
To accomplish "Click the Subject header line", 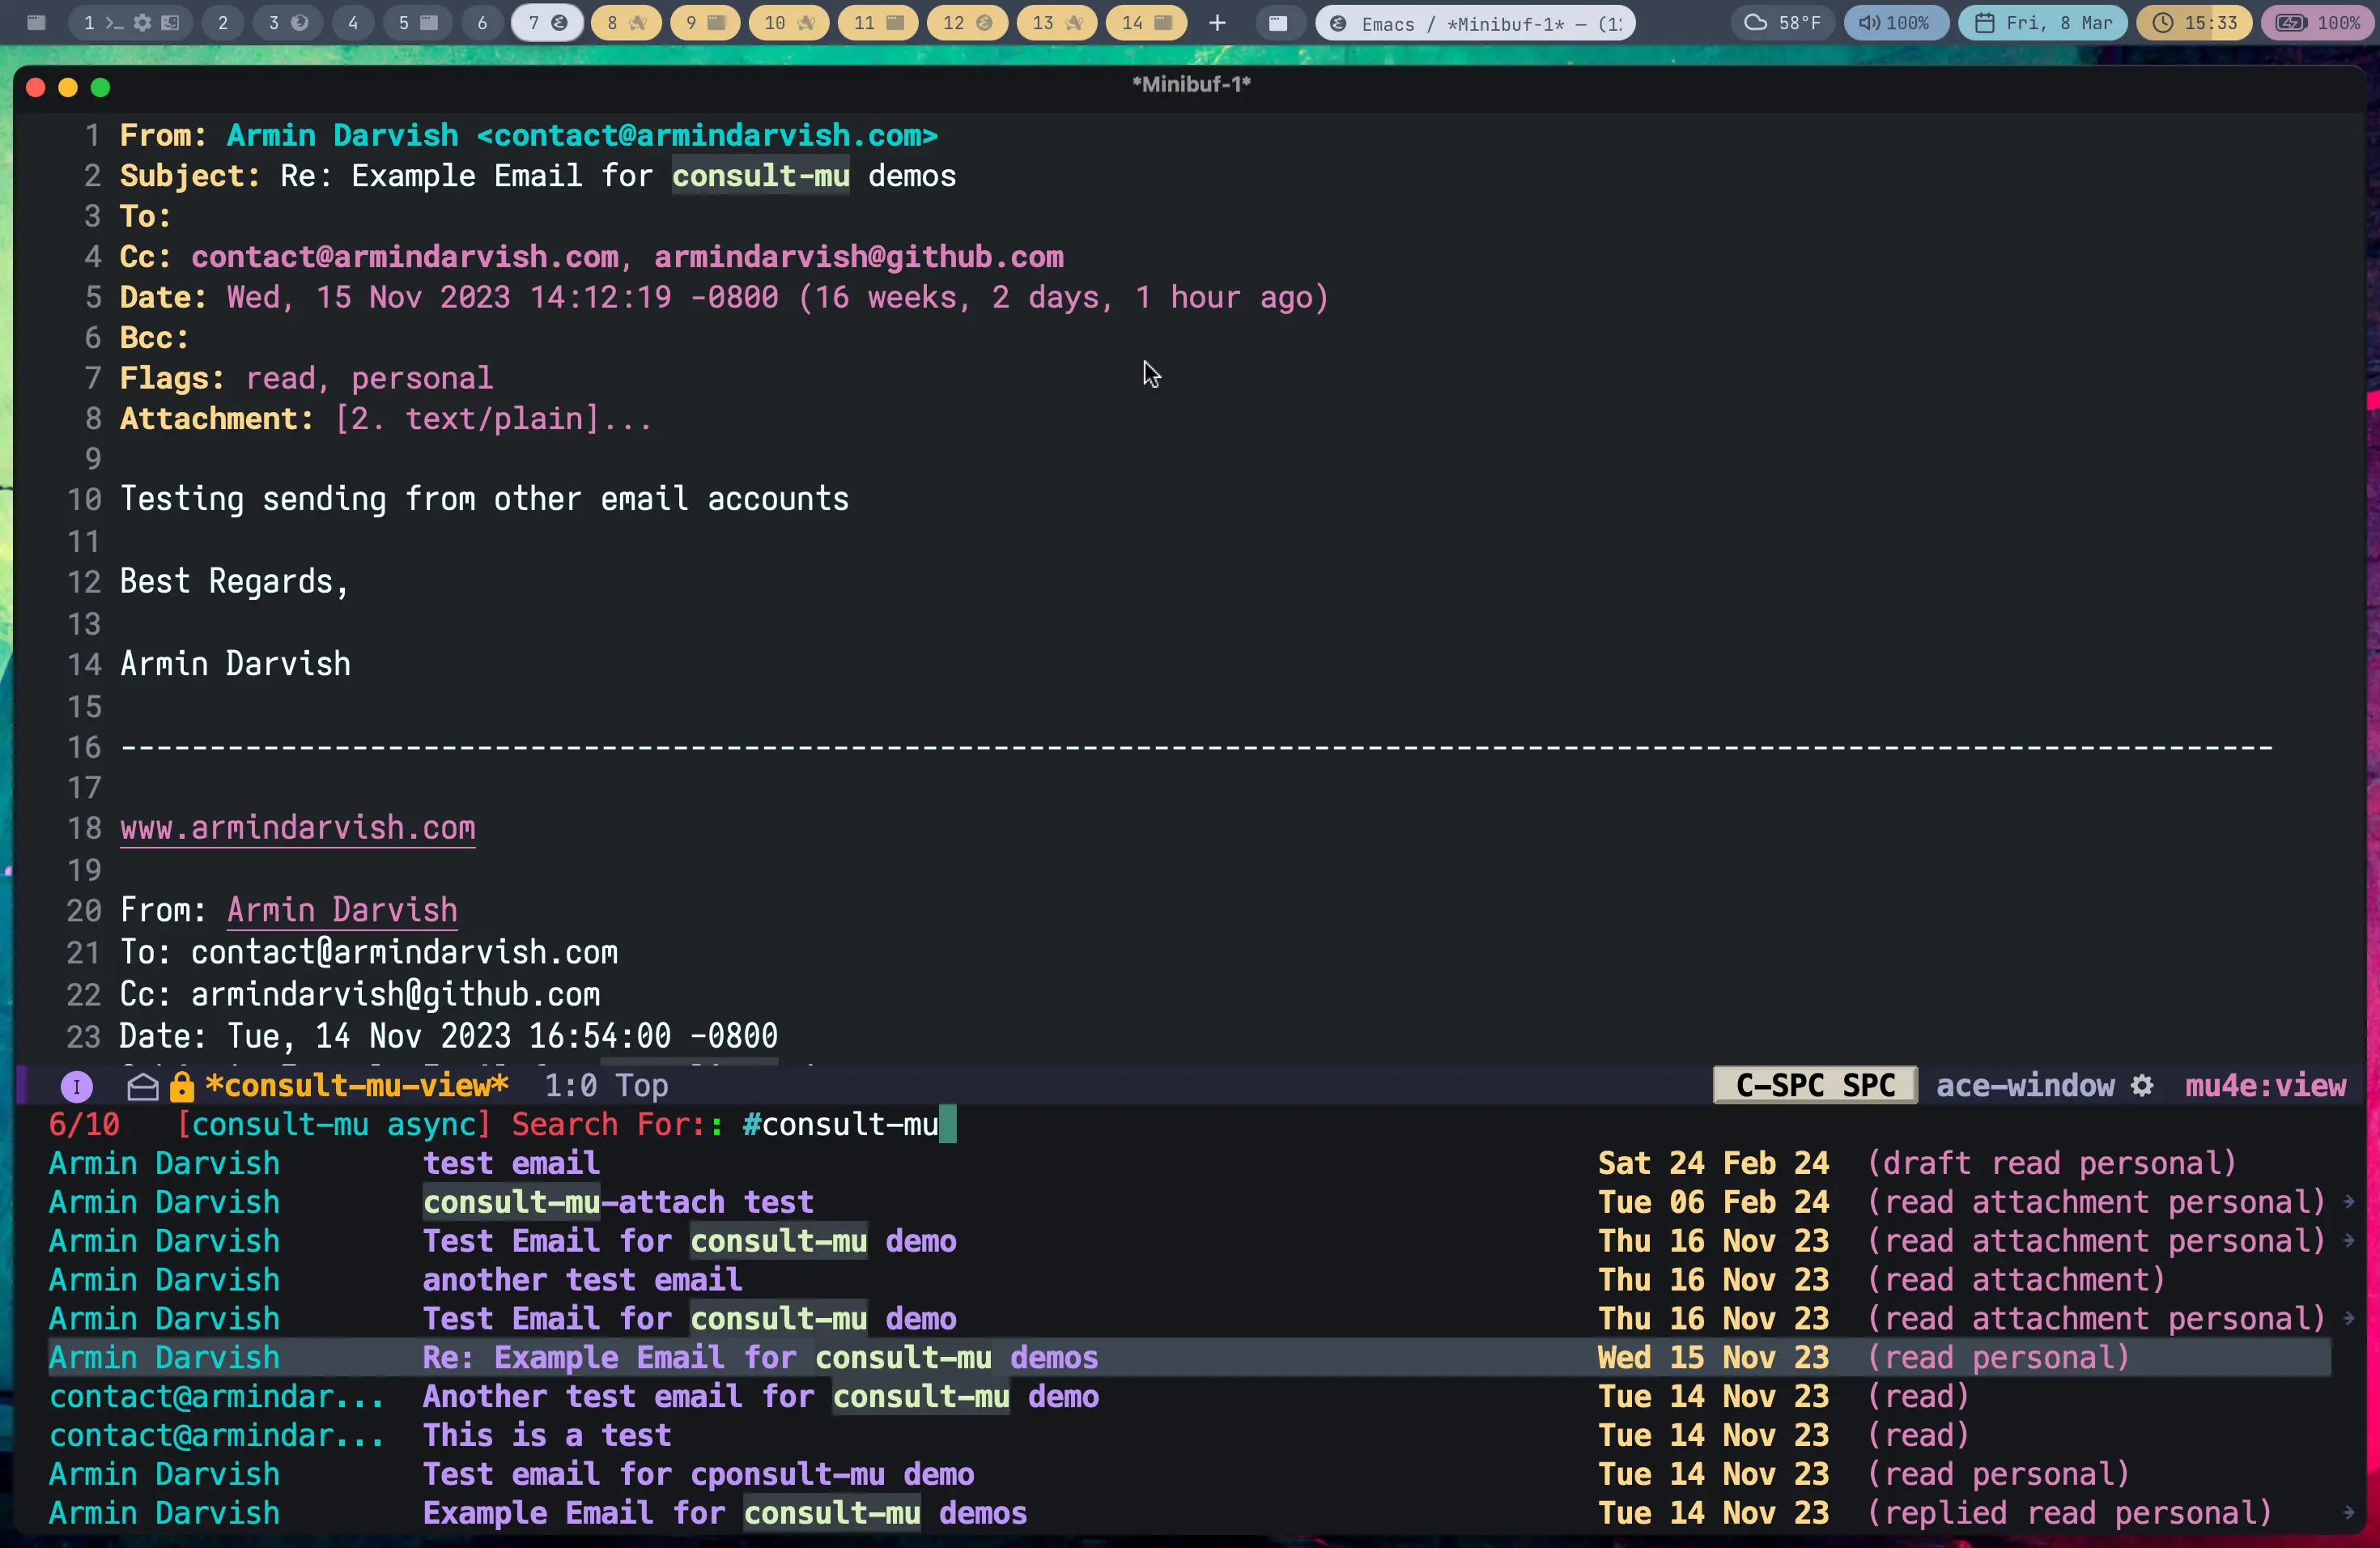I will tap(538, 176).
